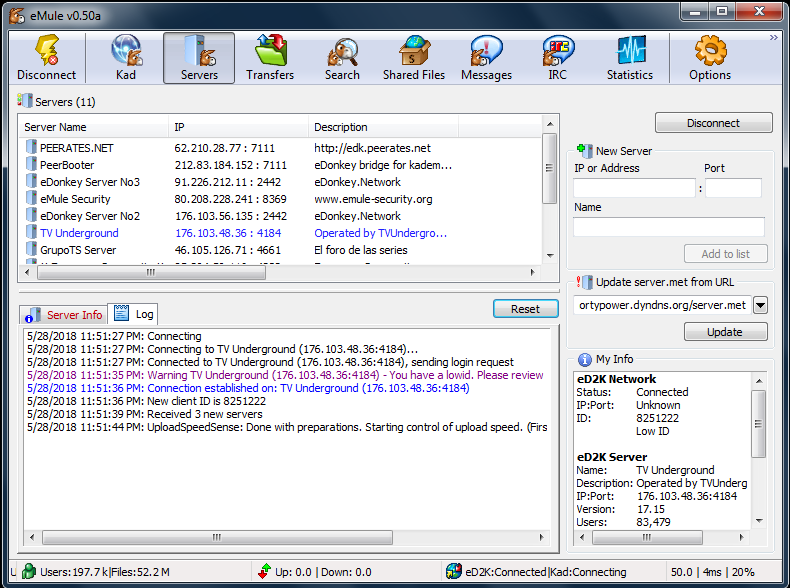790x588 pixels.
Task: Click the PEERATES.NET server row icon
Action: [31, 148]
